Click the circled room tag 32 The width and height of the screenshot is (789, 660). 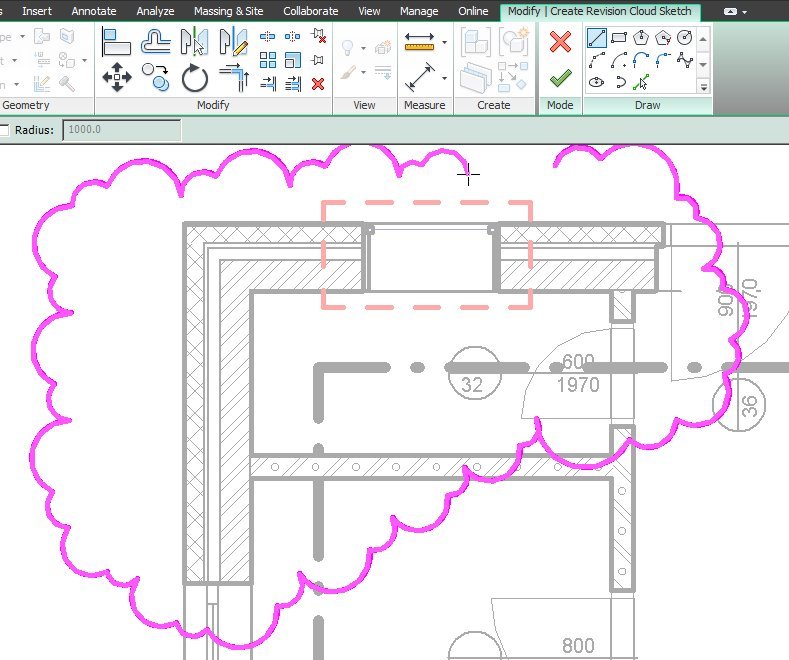(474, 373)
